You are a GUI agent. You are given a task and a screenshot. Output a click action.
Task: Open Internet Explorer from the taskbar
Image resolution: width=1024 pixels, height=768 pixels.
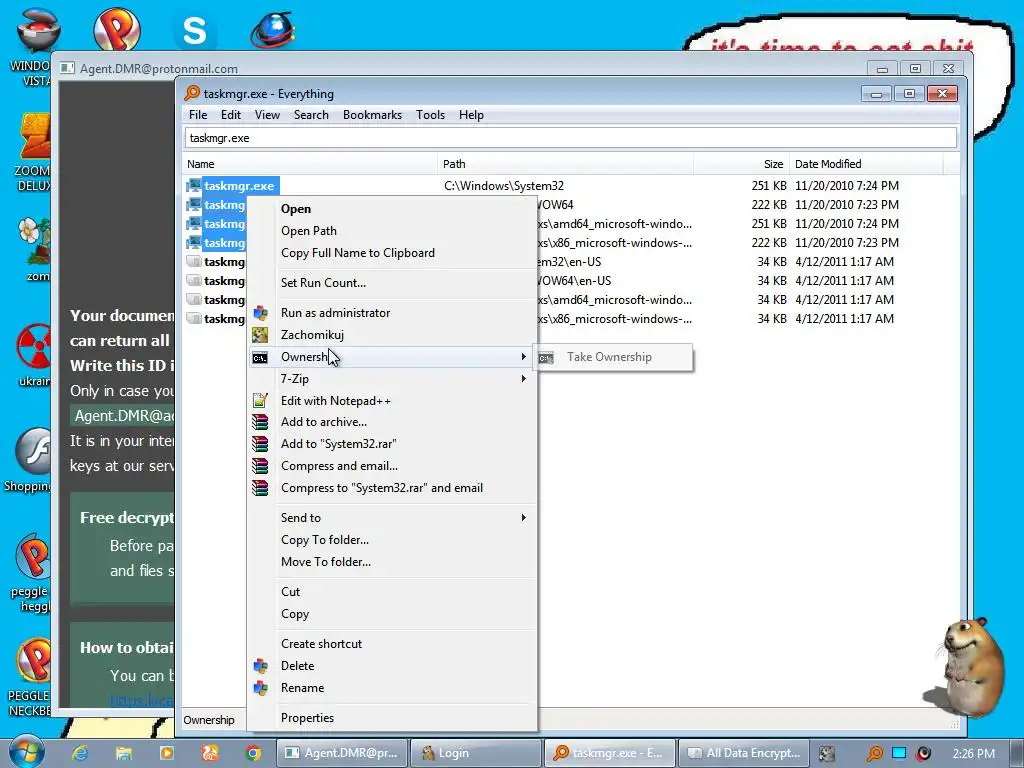80,753
